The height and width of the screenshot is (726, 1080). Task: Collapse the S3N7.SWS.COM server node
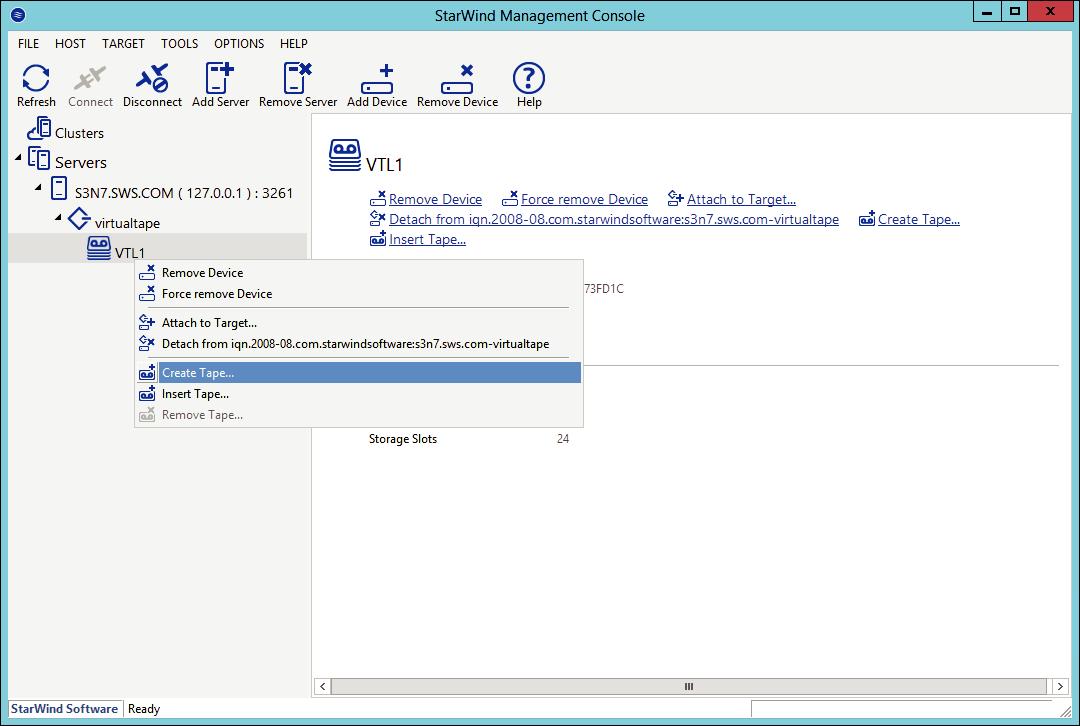coord(38,187)
